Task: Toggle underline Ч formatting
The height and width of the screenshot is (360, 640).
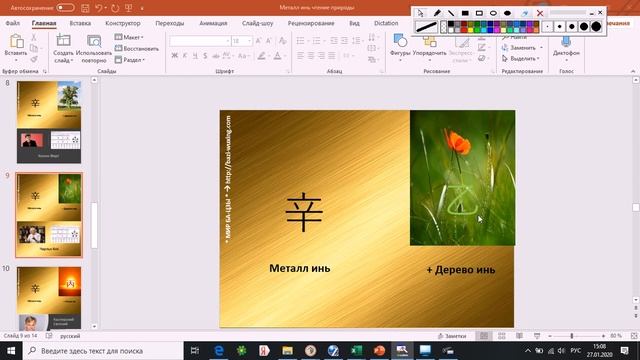Action: coord(195,56)
